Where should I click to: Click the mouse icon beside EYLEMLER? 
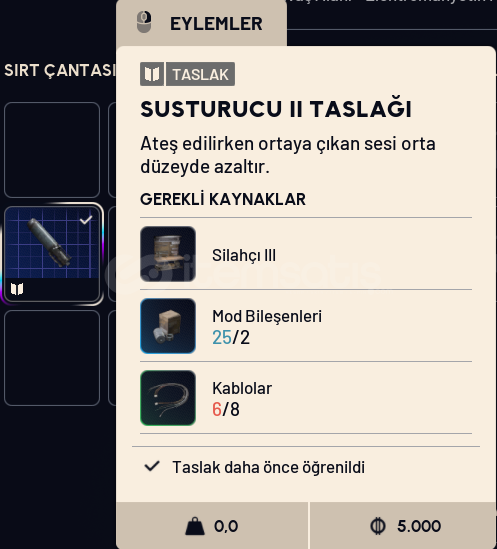pos(144,22)
